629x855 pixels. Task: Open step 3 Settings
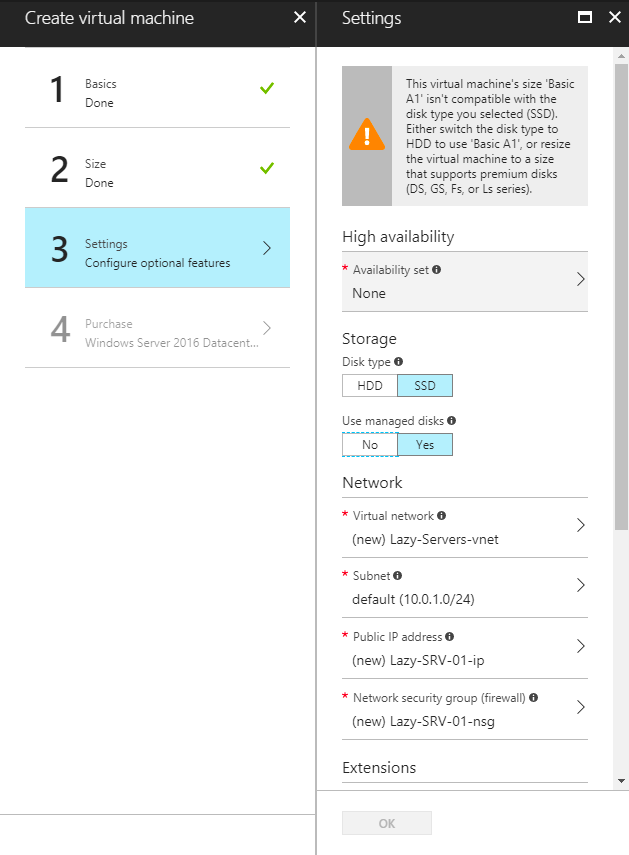[157, 253]
